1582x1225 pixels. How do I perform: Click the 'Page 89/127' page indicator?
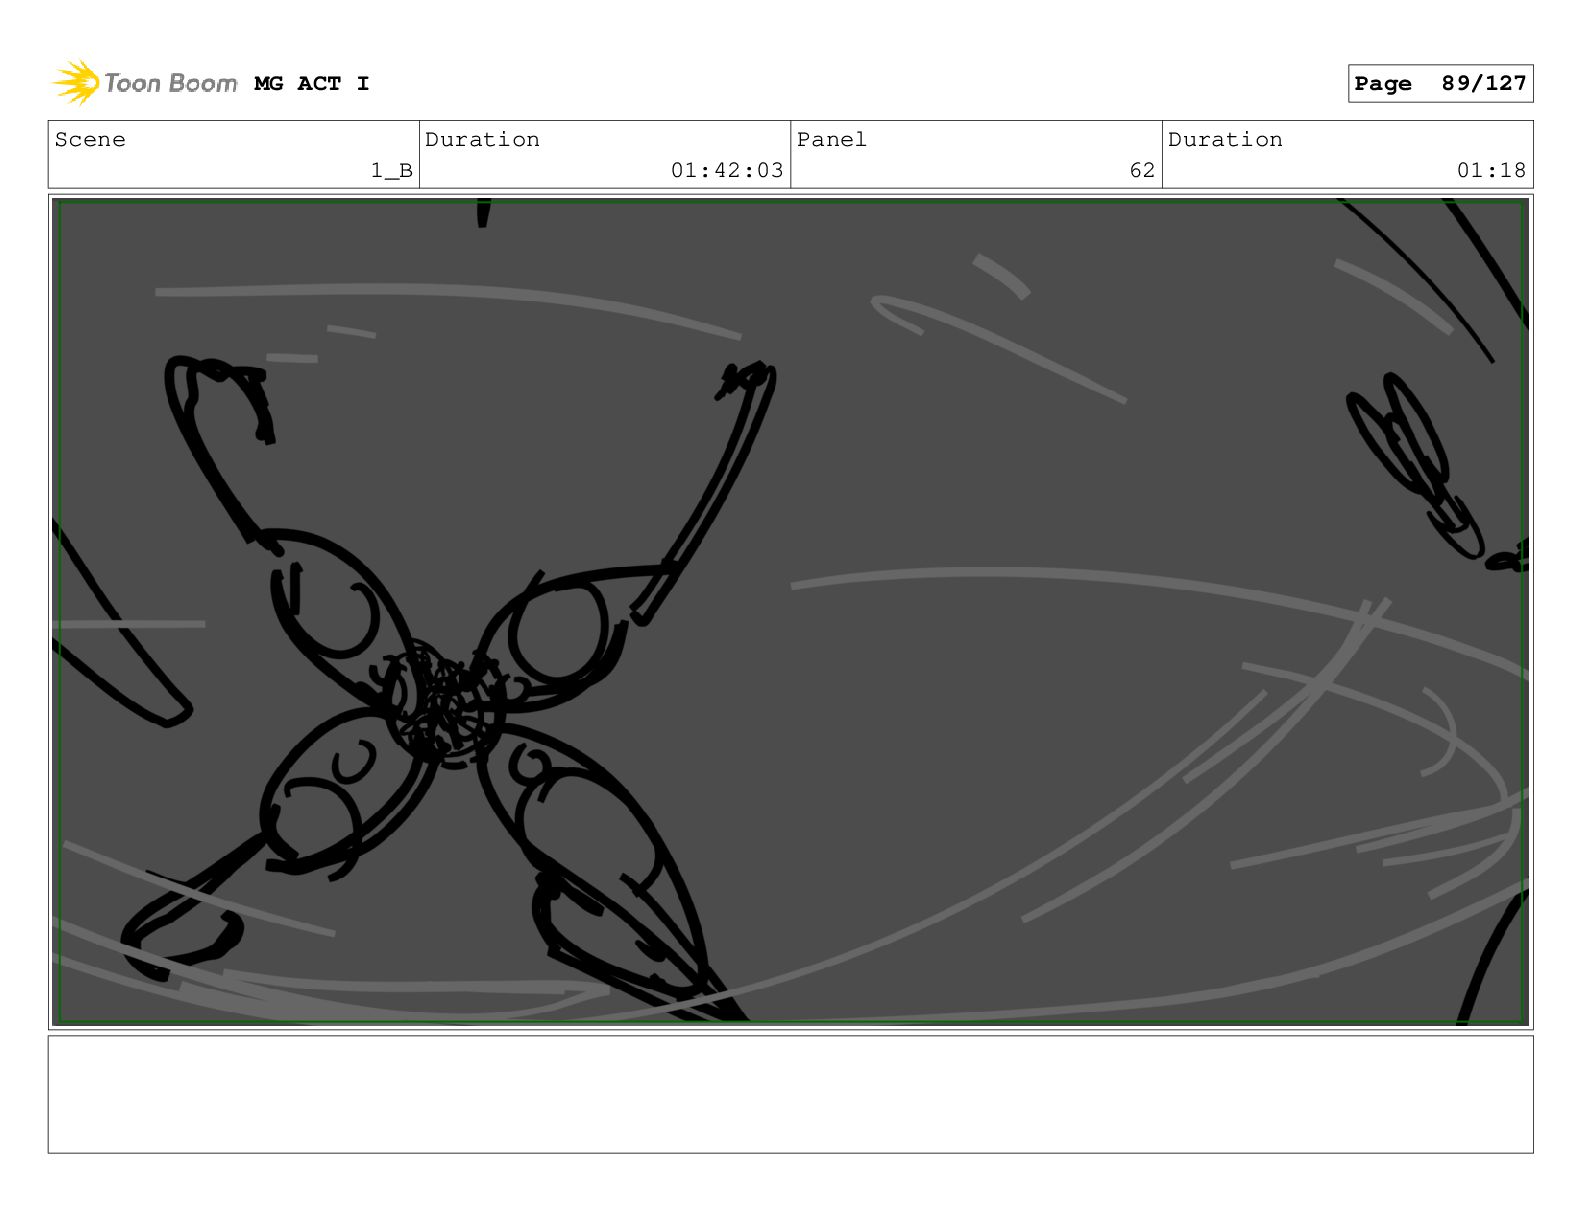pyautogui.click(x=1440, y=84)
